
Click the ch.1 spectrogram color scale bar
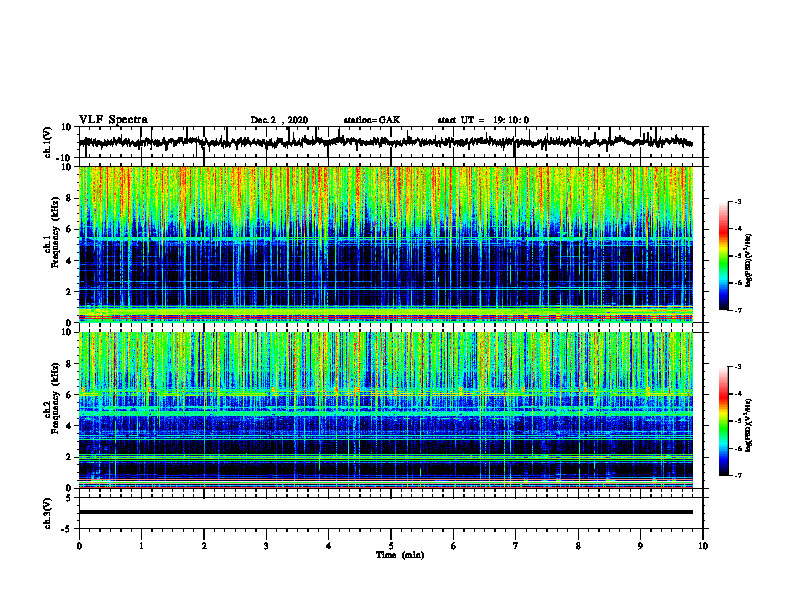pyautogui.click(x=724, y=256)
